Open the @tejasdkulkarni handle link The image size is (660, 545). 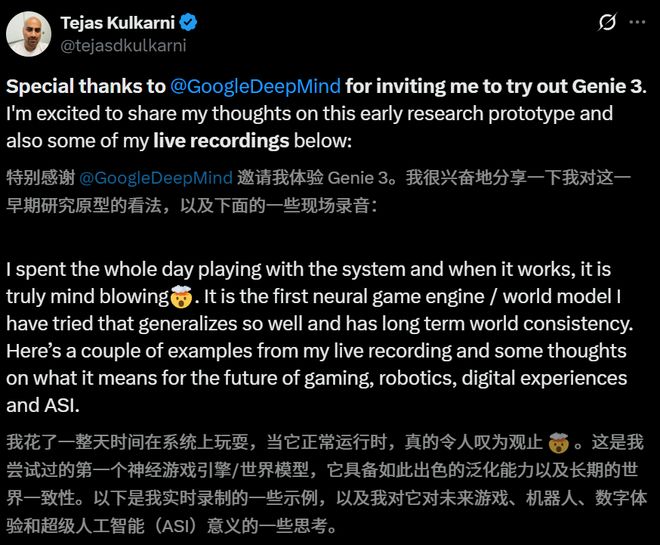point(126,44)
